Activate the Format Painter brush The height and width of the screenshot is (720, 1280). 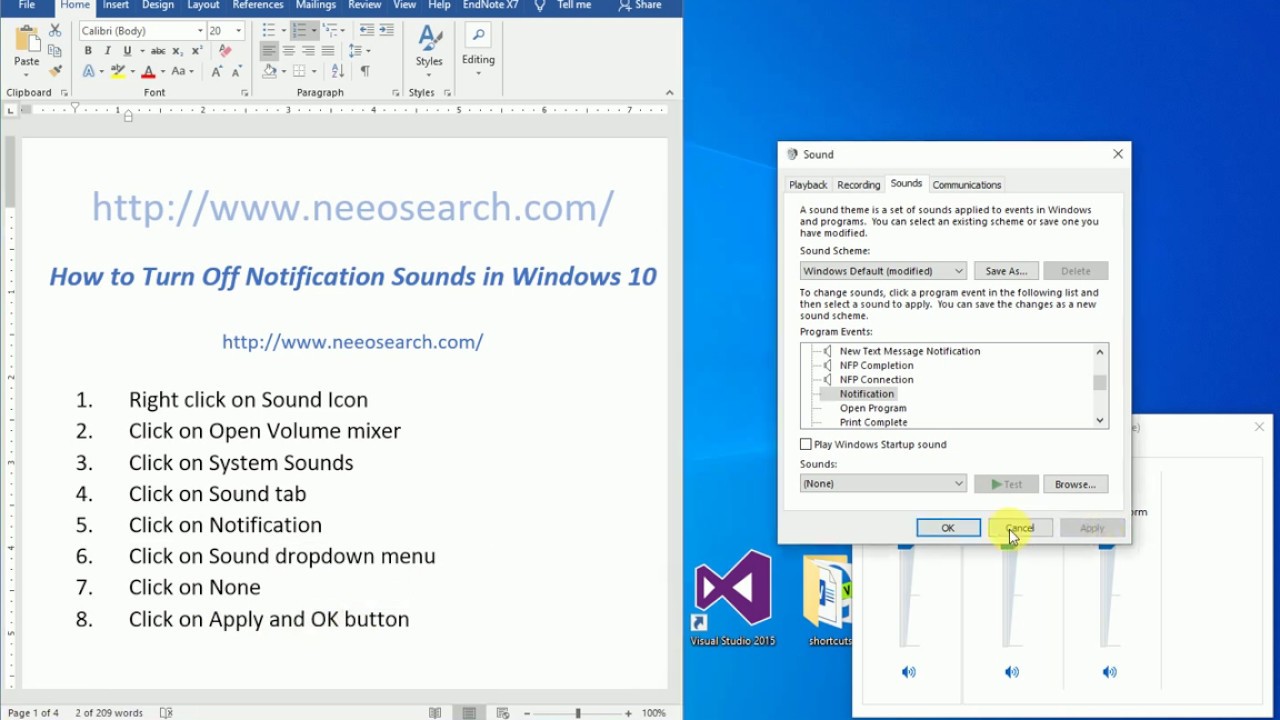pyautogui.click(x=55, y=71)
